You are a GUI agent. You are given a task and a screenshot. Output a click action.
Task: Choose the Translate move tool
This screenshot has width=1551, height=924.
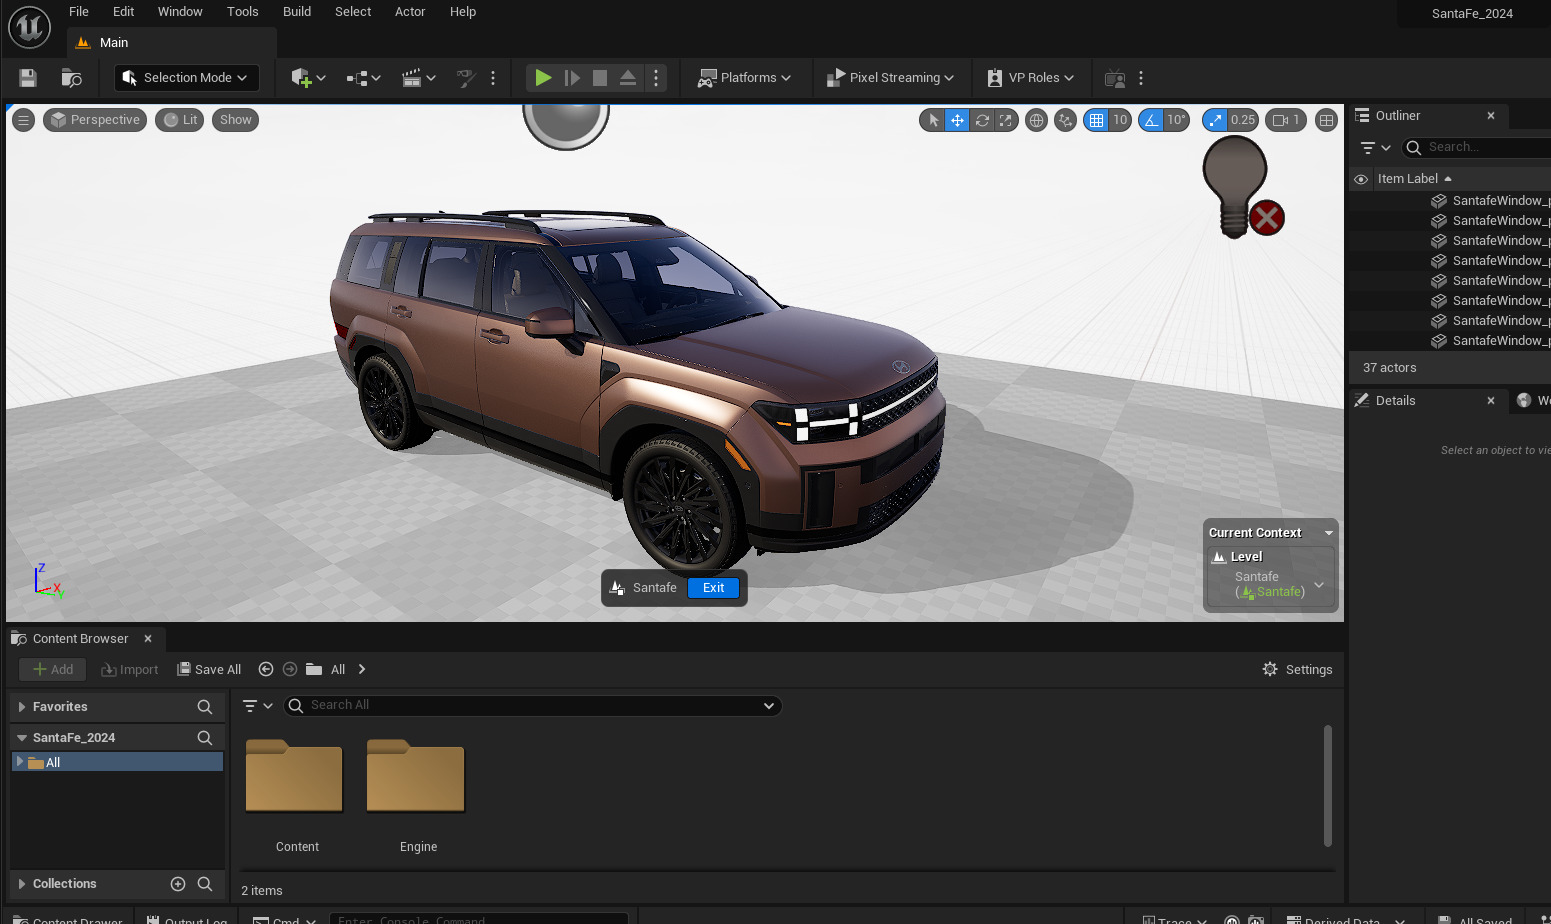pyautogui.click(x=957, y=120)
